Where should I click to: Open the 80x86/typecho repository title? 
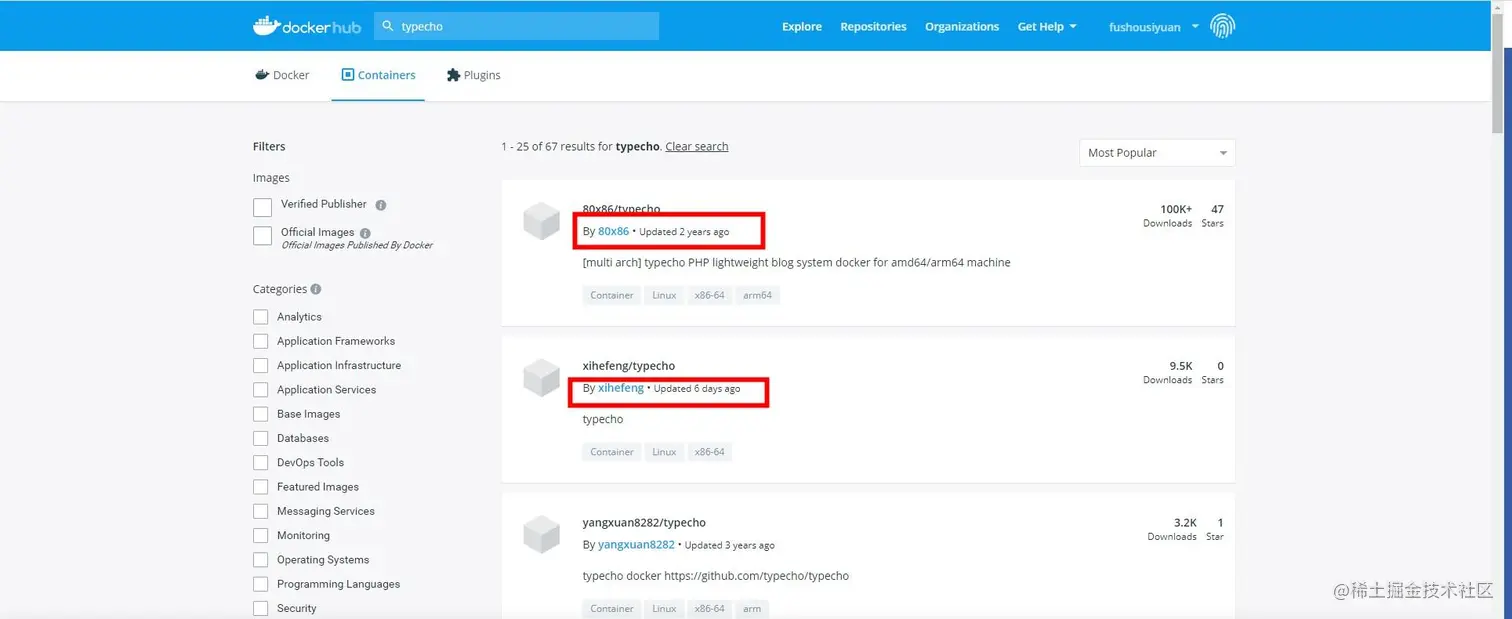tap(622, 209)
